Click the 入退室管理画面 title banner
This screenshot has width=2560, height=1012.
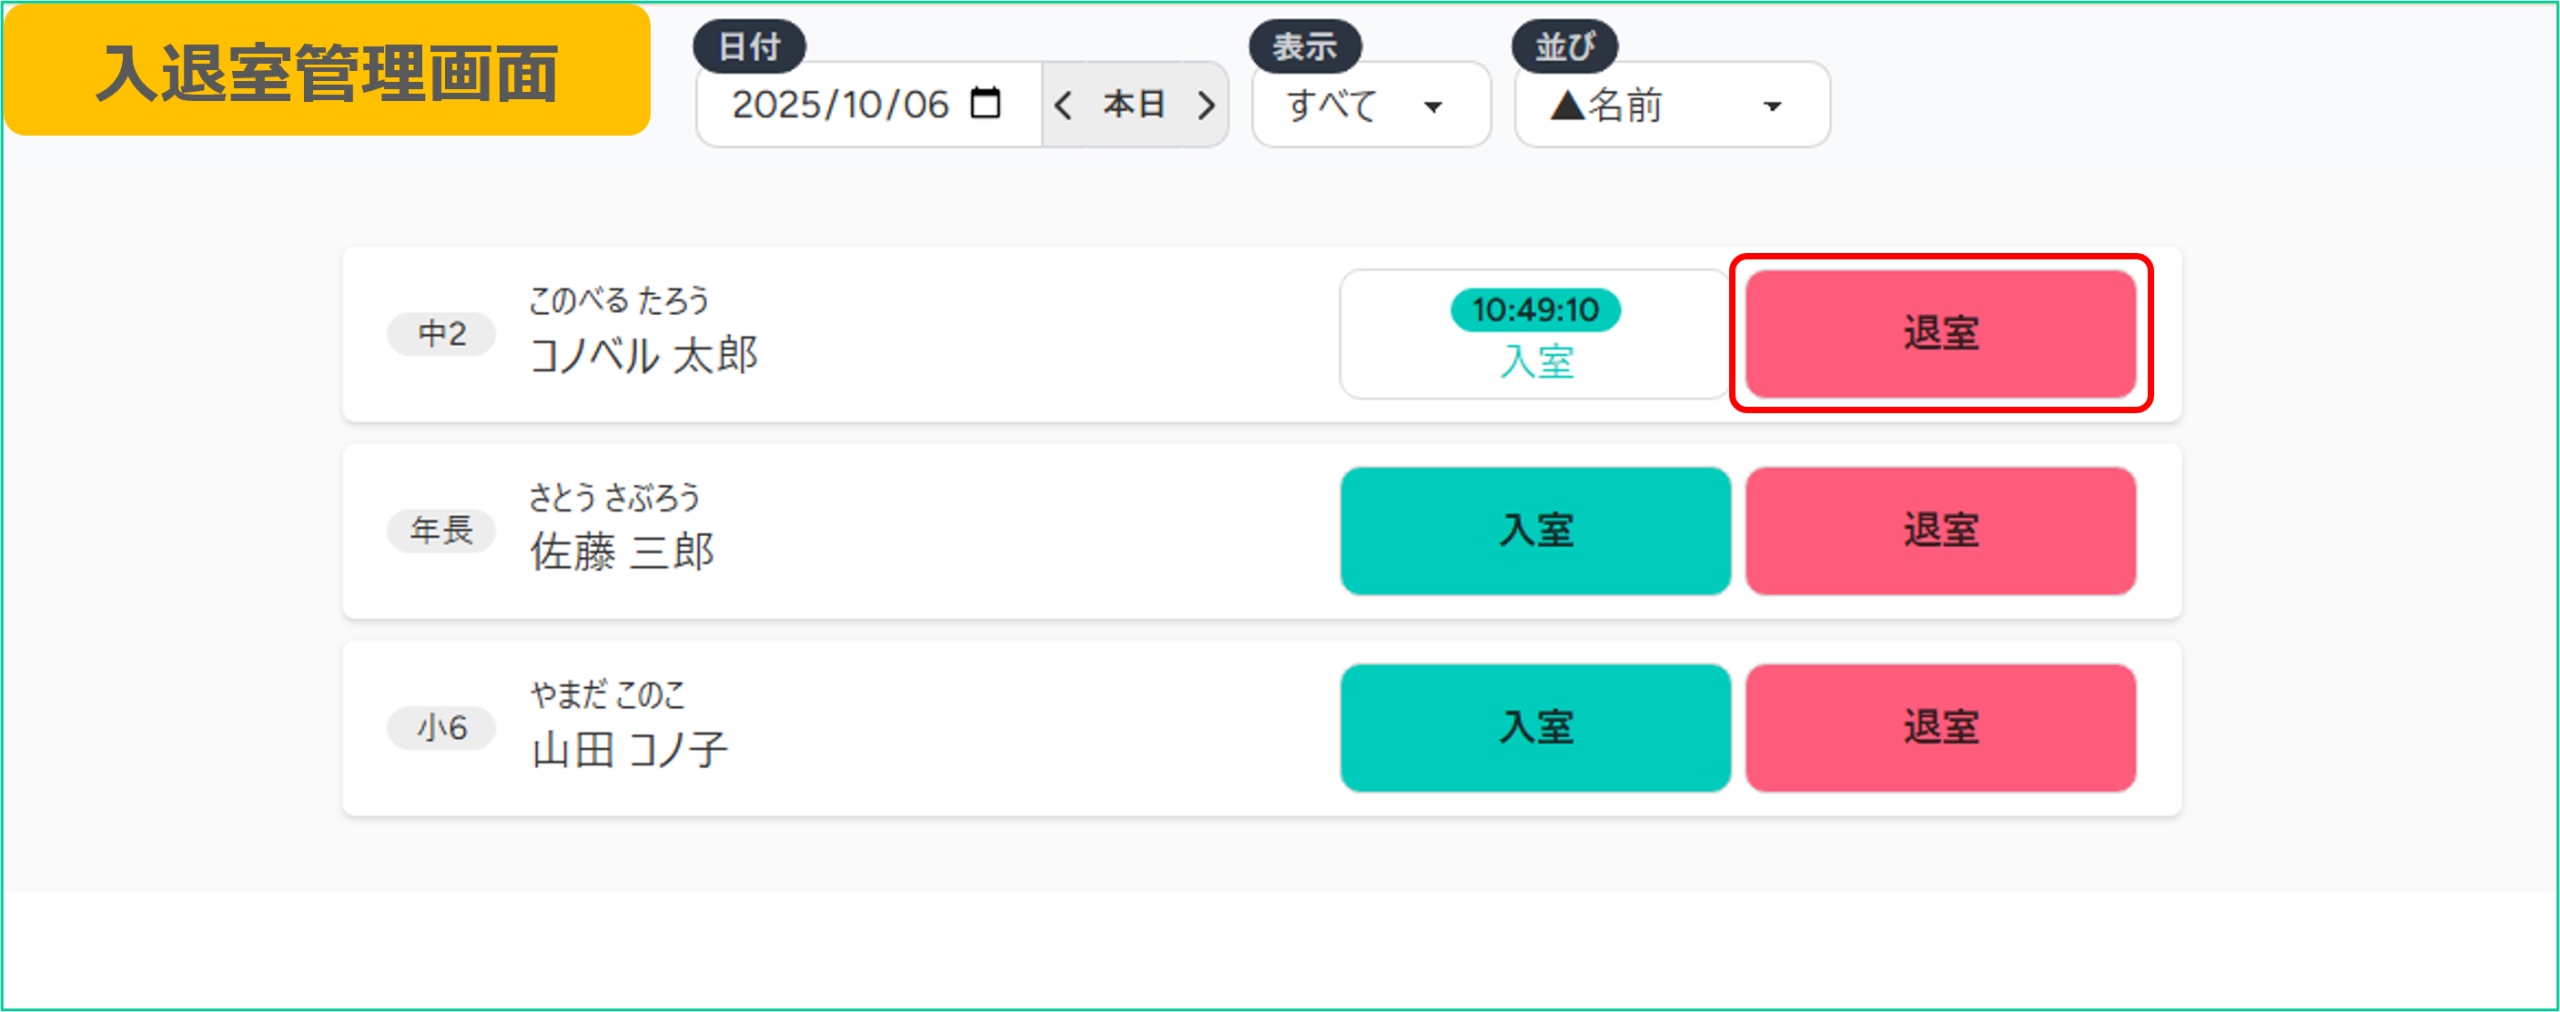click(x=327, y=72)
